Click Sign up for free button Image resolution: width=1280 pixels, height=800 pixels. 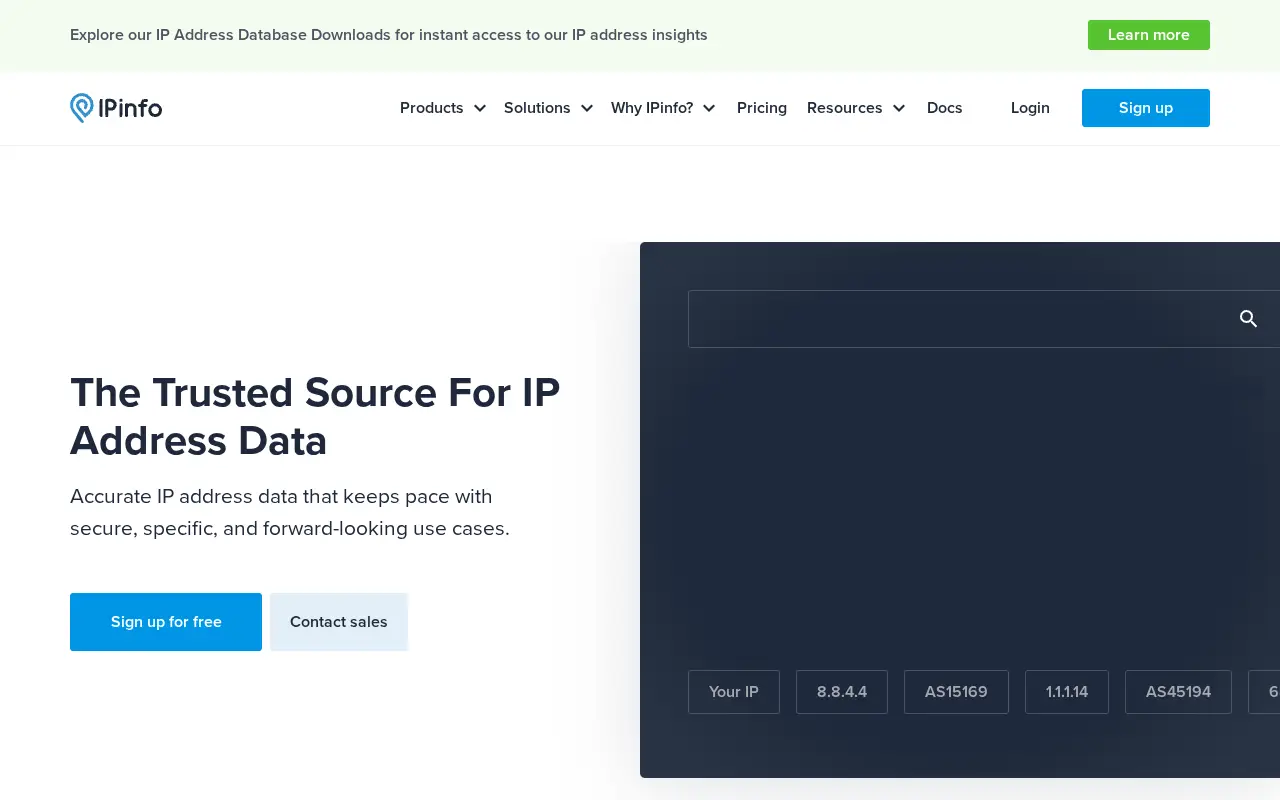point(166,622)
